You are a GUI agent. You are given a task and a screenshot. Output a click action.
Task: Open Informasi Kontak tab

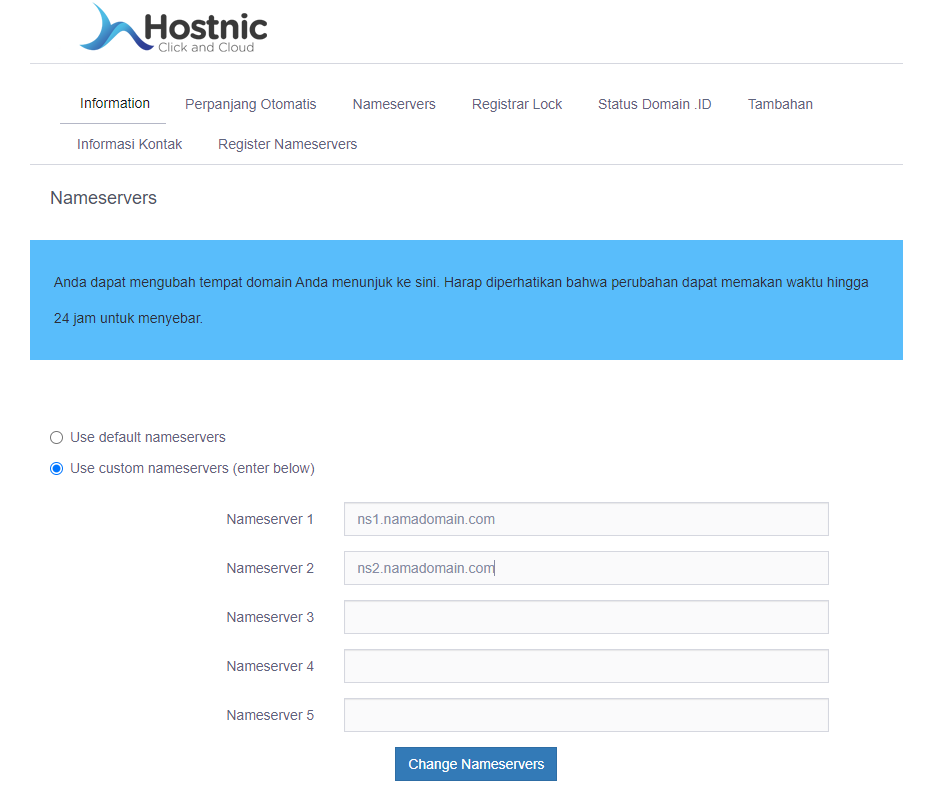[x=129, y=144]
